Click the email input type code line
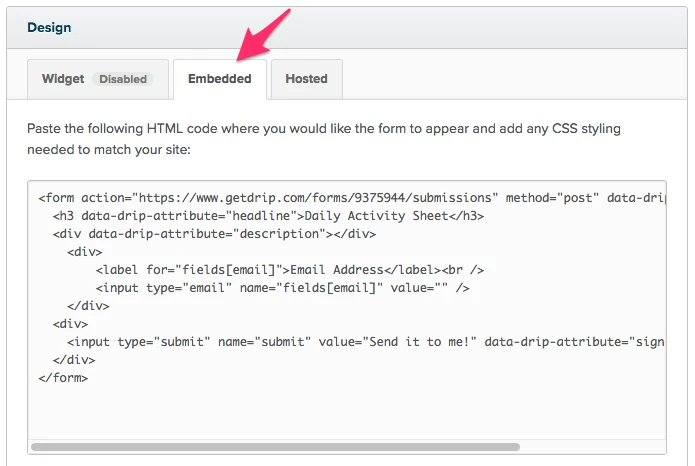The image size is (695, 466). click(x=282, y=288)
